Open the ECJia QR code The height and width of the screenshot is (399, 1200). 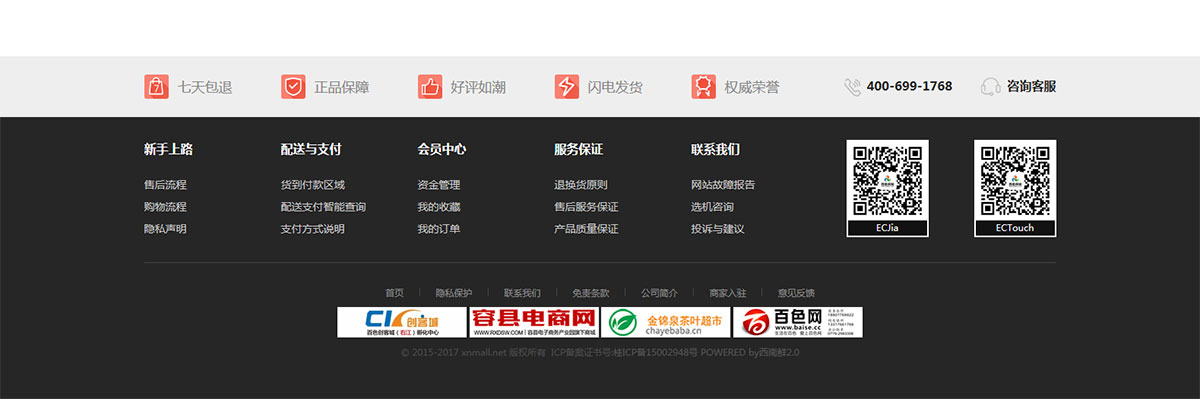tap(888, 188)
